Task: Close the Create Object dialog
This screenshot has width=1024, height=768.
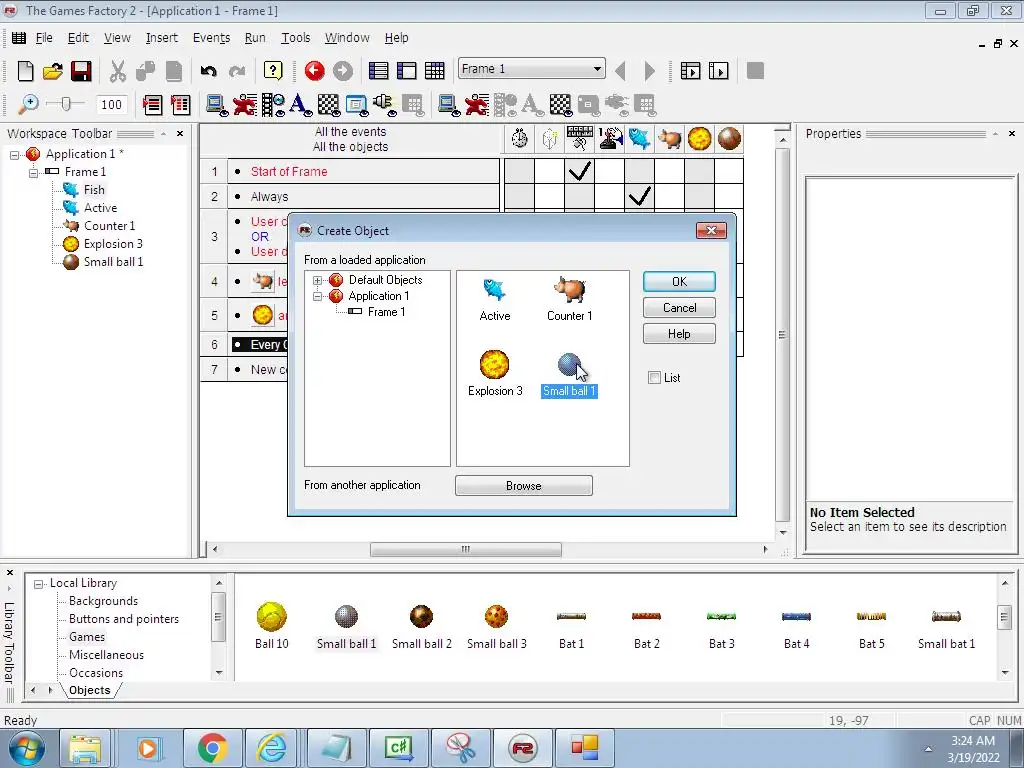Action: [x=711, y=231]
